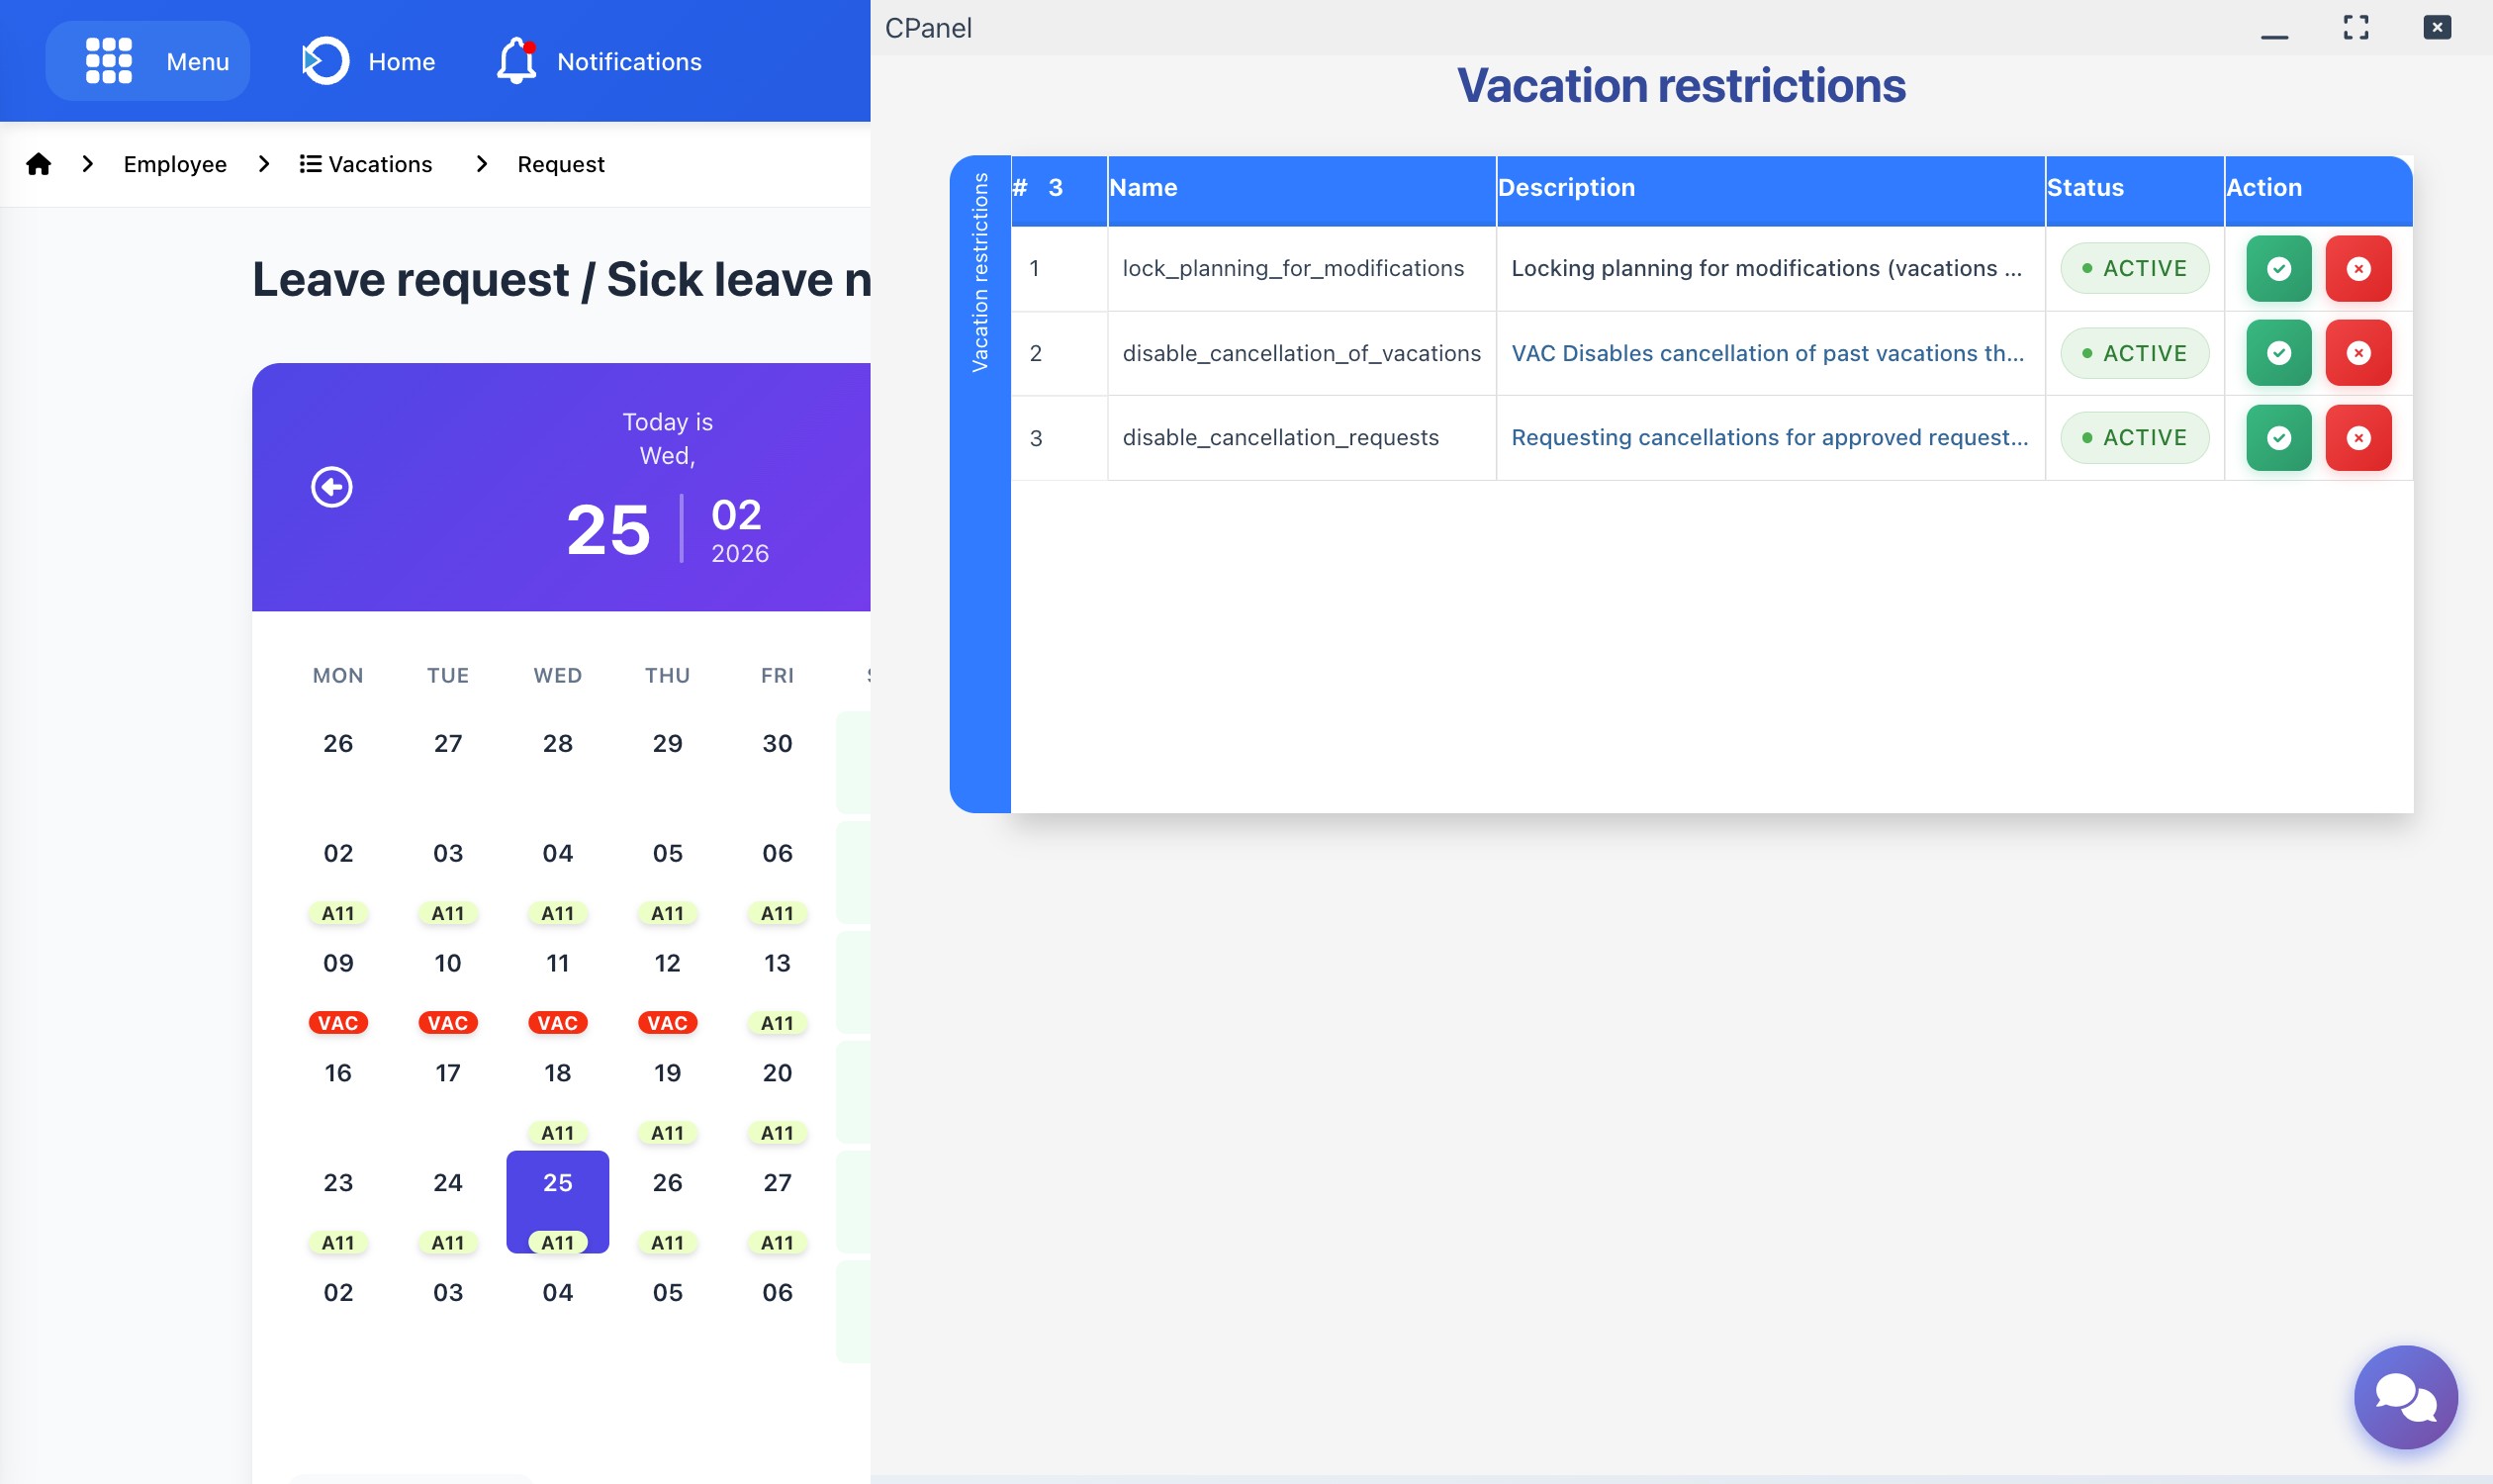The image size is (2493, 1484).
Task: Click the VAC badge on day 09
Action: 338,1023
